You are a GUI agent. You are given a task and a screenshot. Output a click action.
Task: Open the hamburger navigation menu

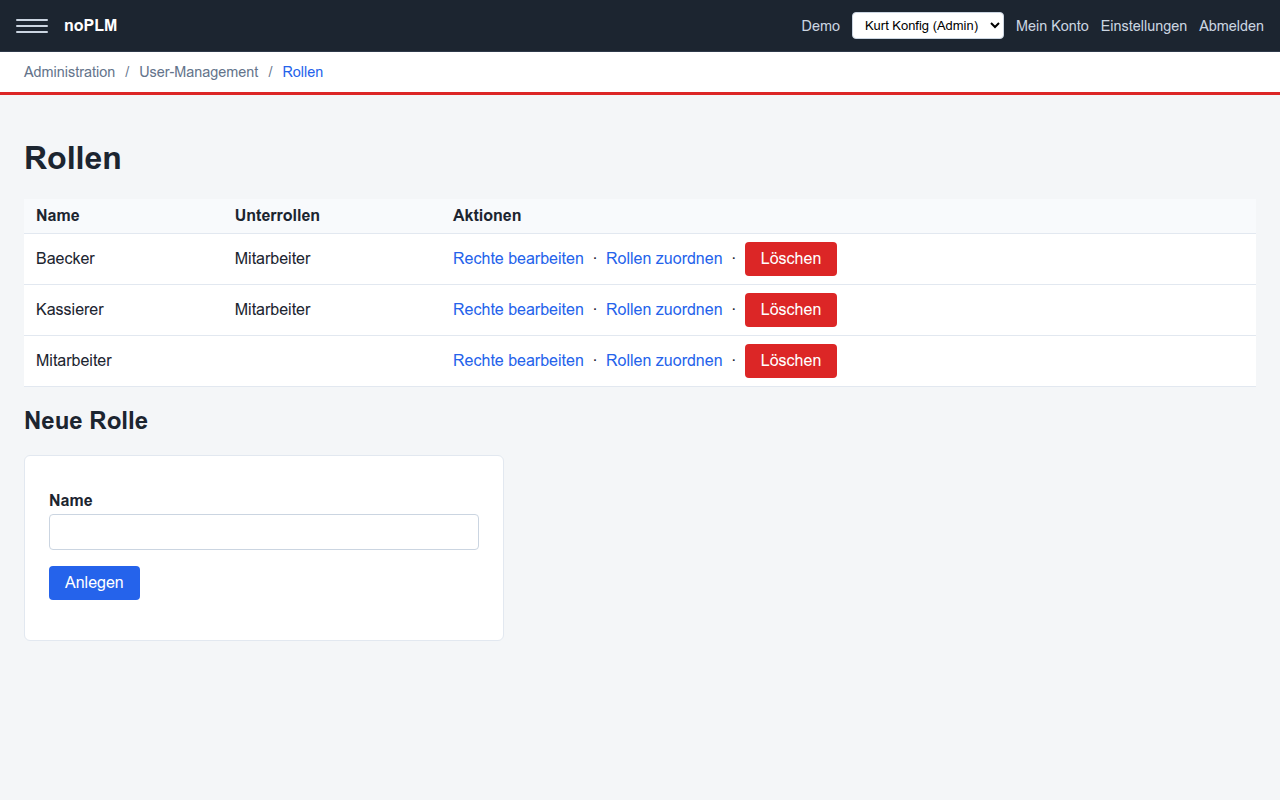point(32,26)
